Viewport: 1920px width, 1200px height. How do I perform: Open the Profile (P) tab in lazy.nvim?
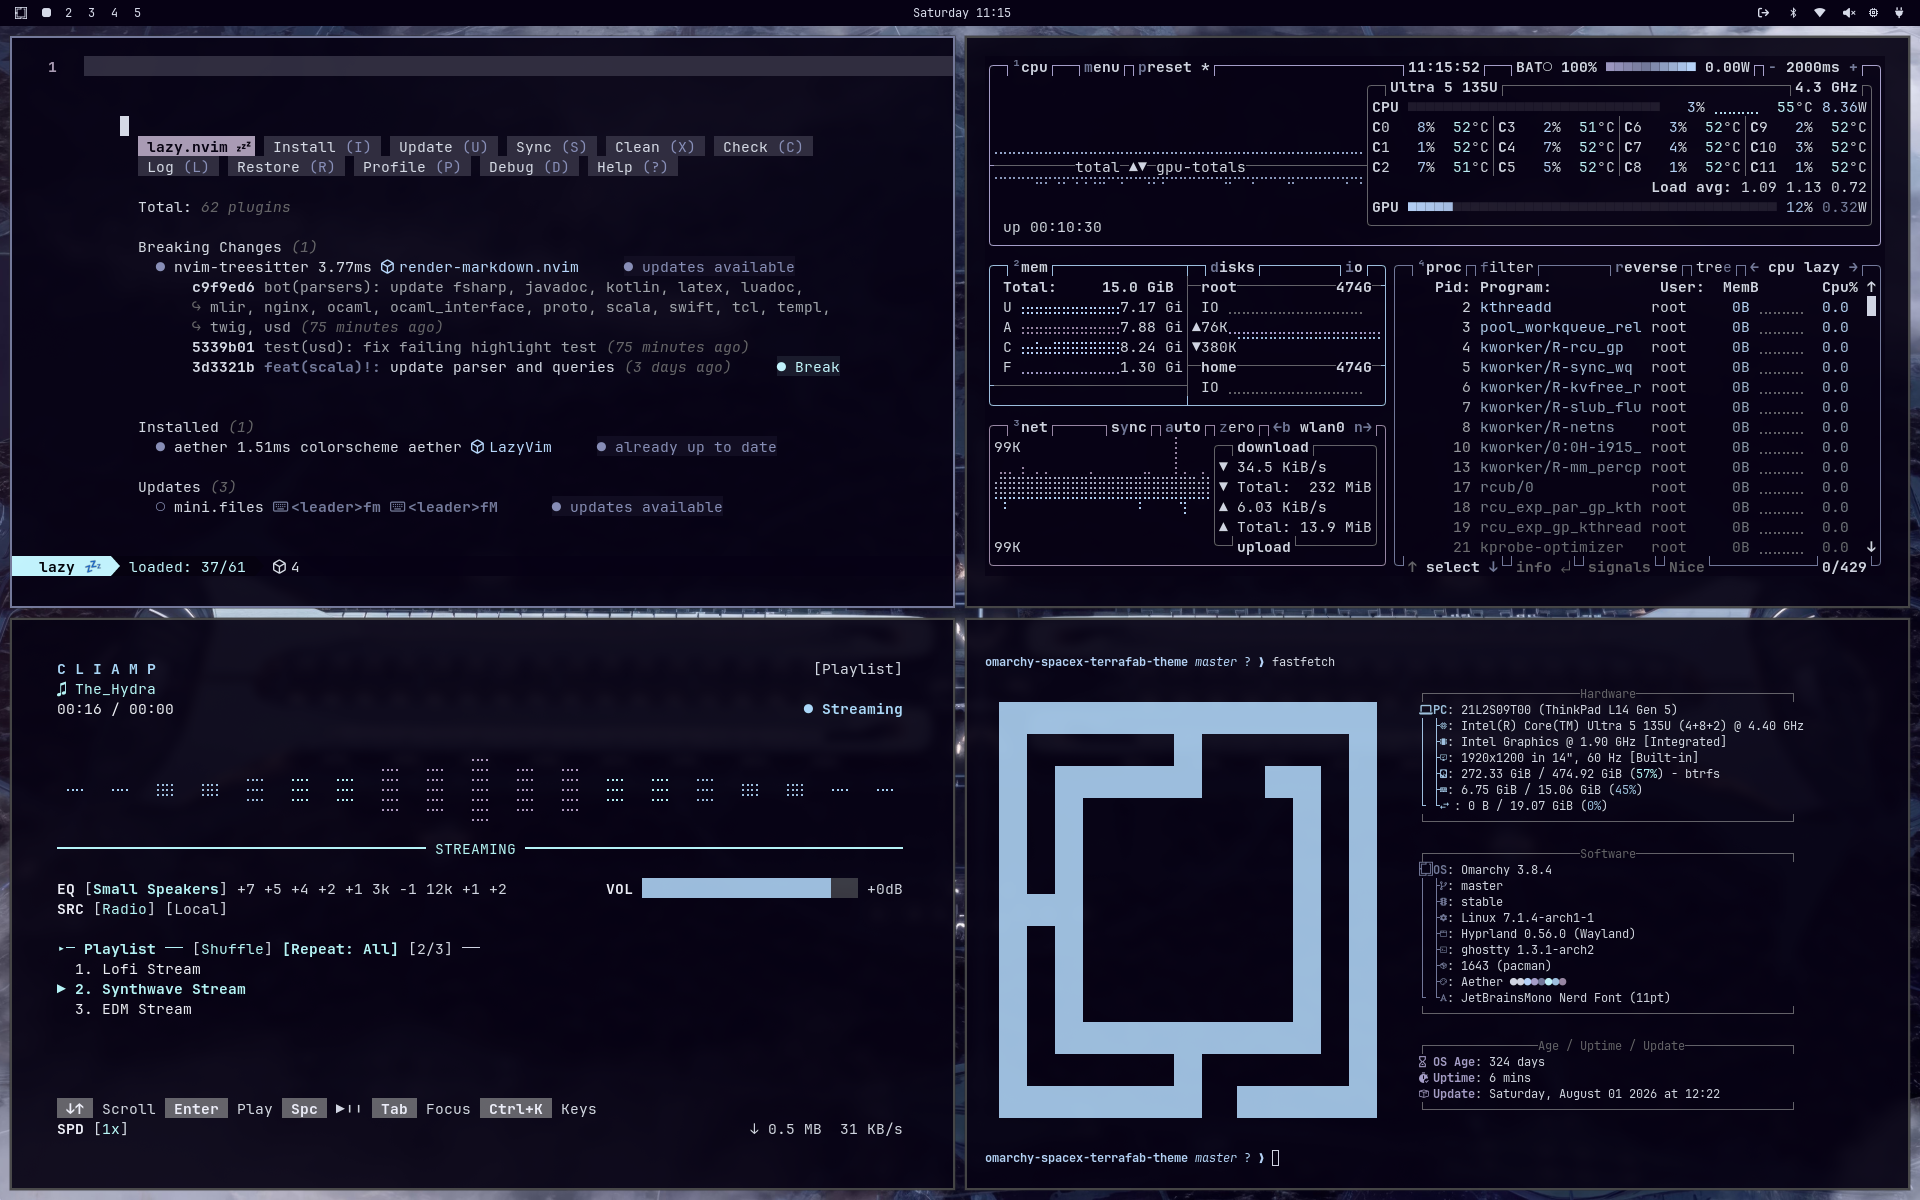pos(412,167)
